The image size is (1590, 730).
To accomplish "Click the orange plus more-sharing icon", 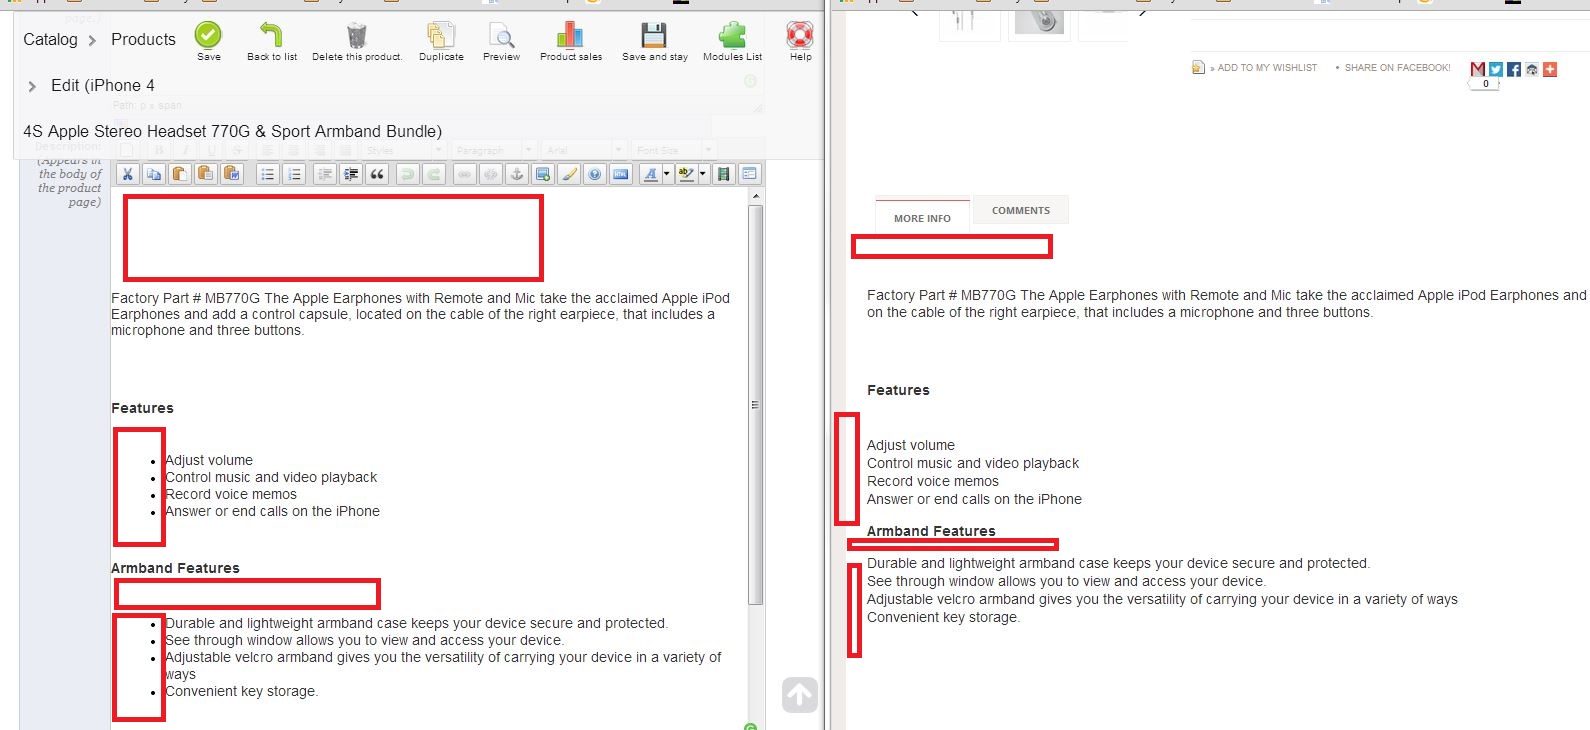I will 1550,69.
